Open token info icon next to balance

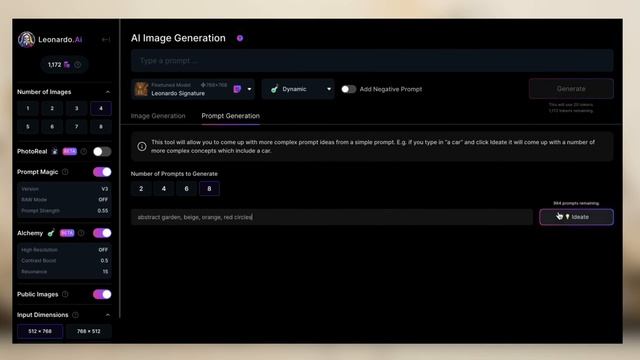[x=78, y=64]
